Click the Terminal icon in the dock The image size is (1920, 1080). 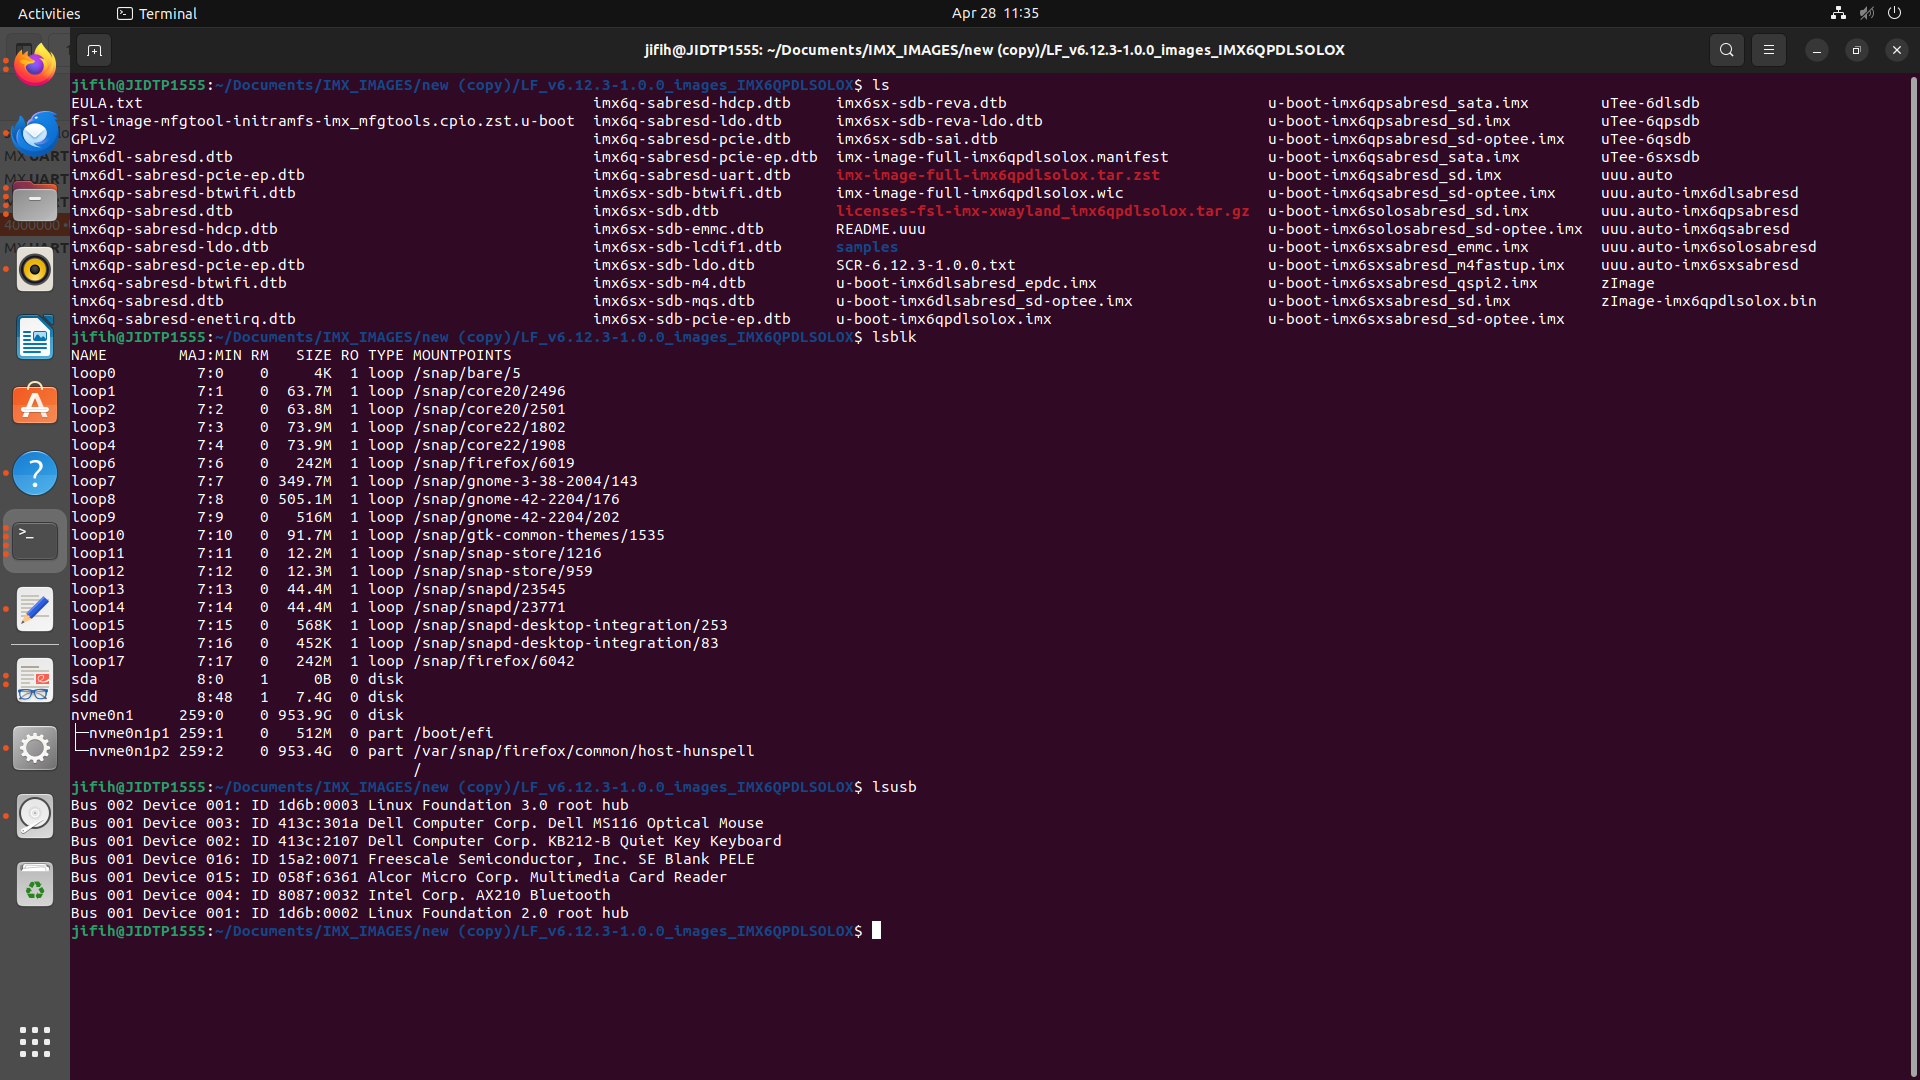(x=35, y=540)
